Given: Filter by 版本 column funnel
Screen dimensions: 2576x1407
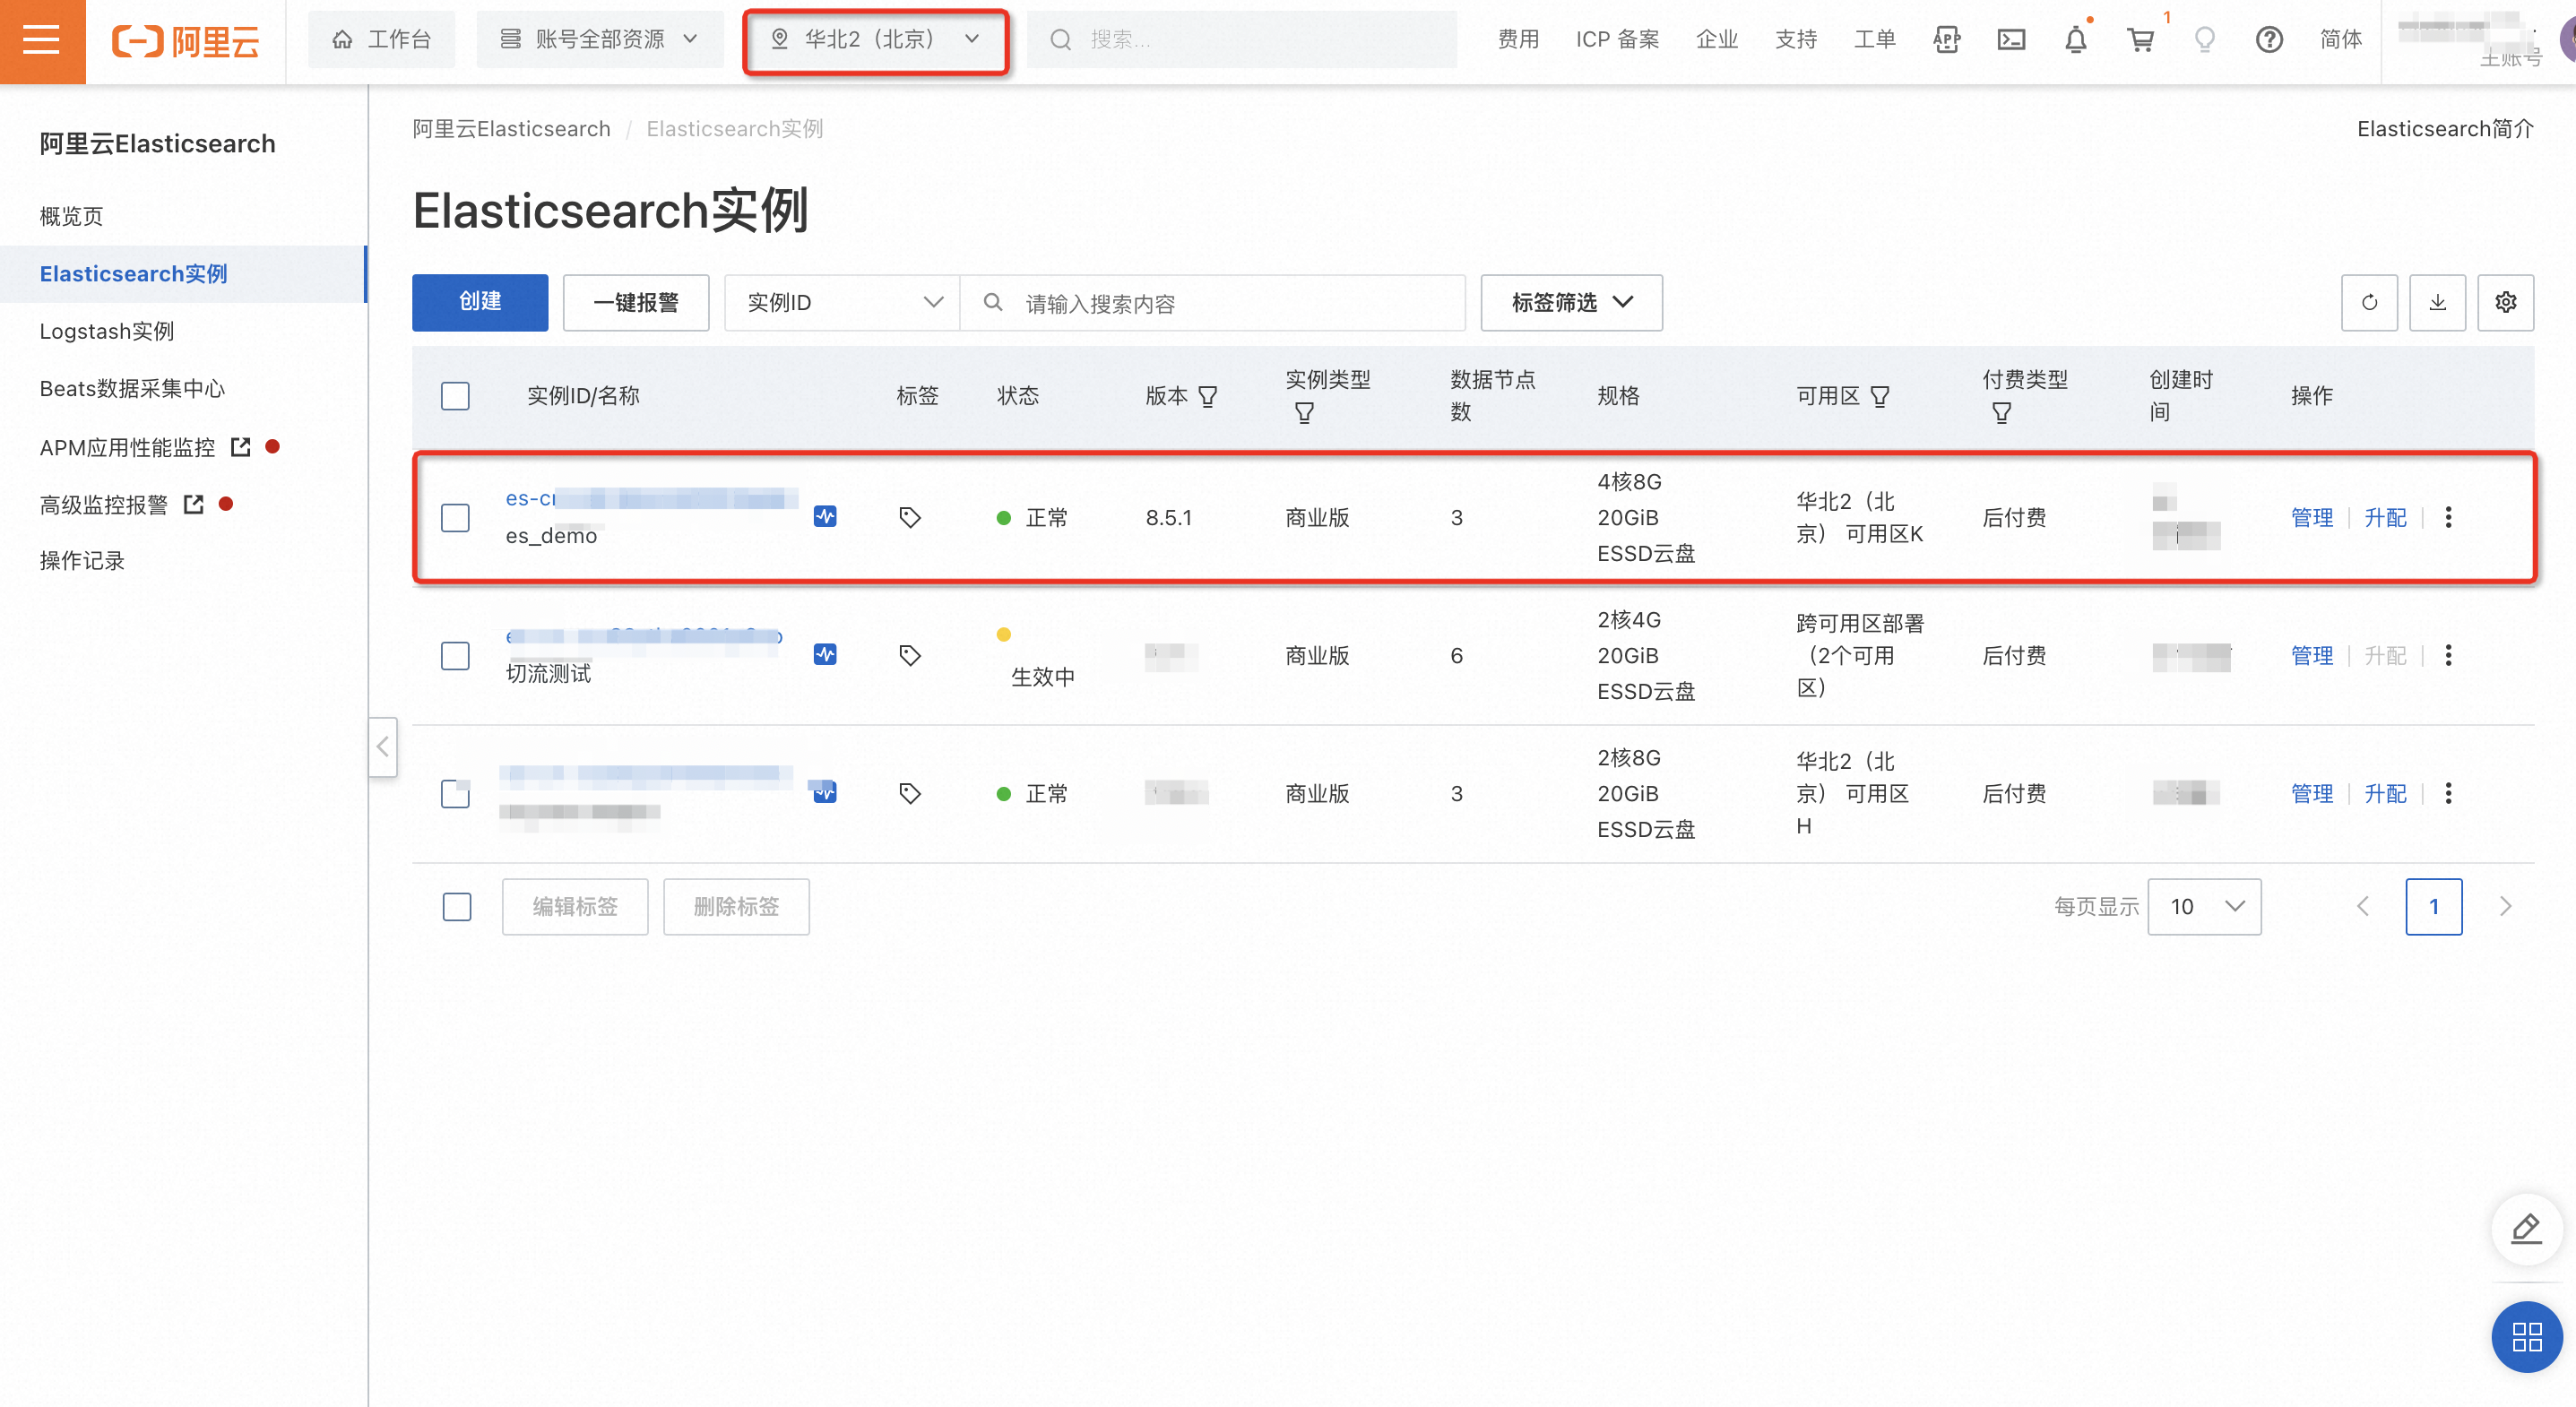Looking at the screenshot, I should pyautogui.click(x=1207, y=397).
